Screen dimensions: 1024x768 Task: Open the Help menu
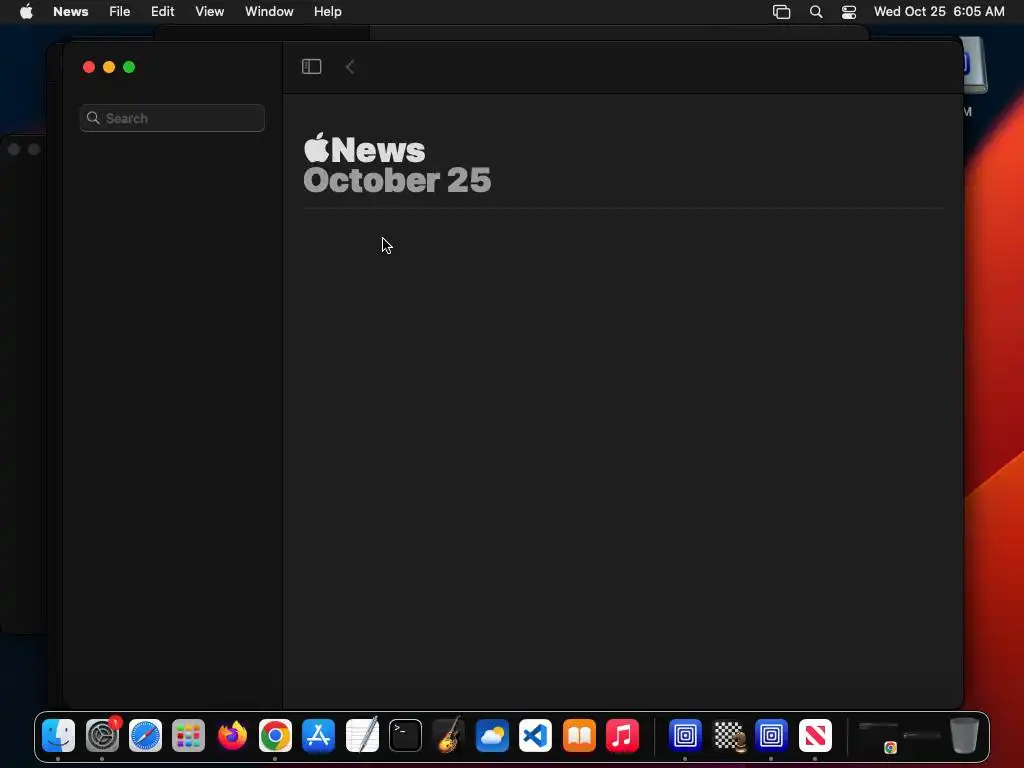(328, 12)
